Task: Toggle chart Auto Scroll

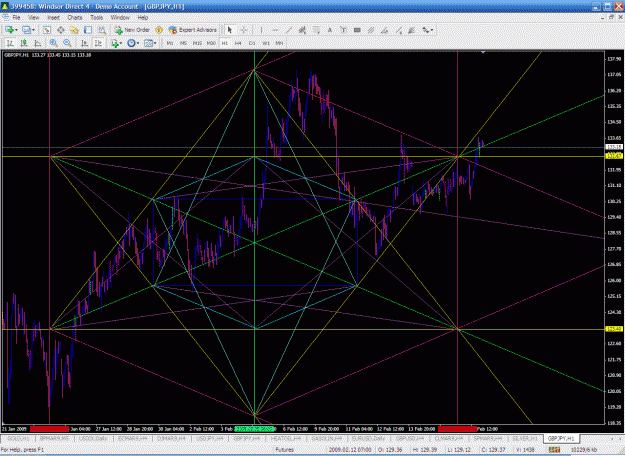Action: pos(85,43)
